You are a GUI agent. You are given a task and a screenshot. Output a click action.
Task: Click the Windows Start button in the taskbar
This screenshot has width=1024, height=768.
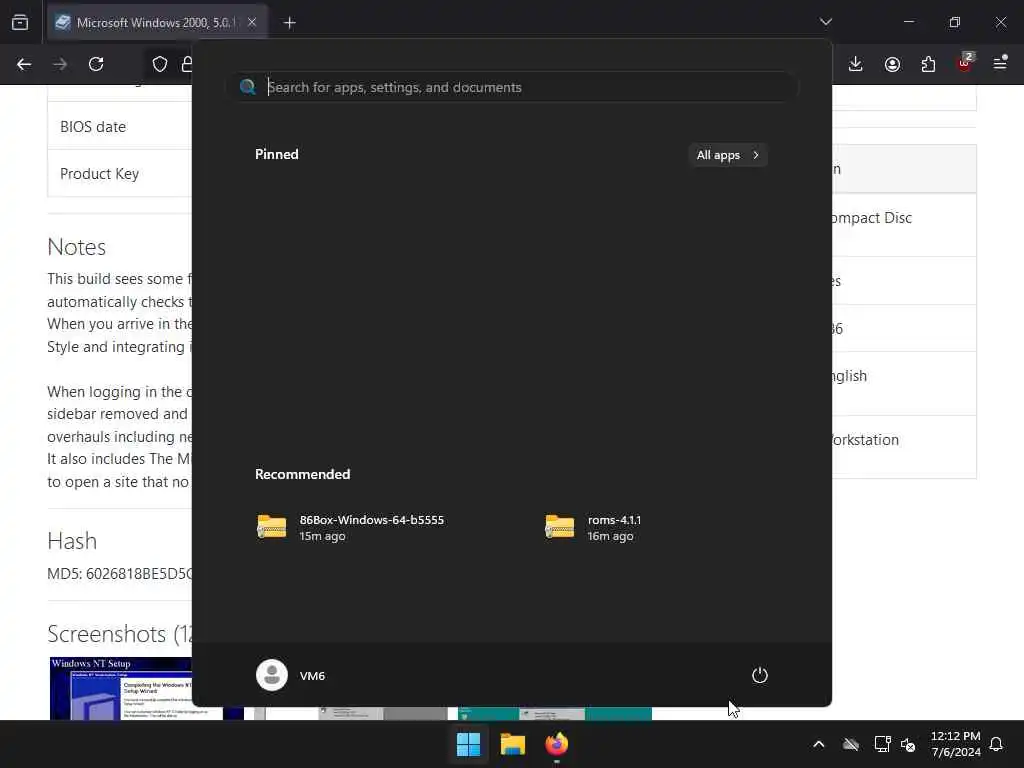(468, 744)
